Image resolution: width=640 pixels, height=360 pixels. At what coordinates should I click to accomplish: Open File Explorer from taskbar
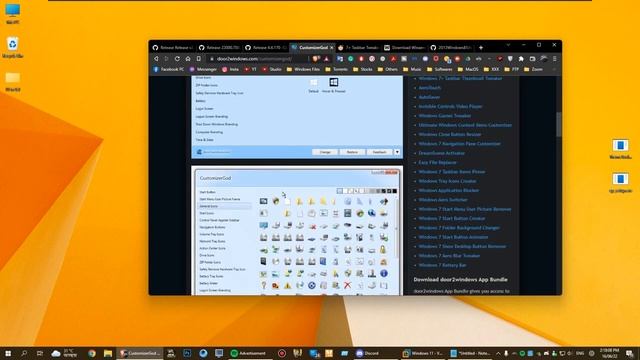108,353
